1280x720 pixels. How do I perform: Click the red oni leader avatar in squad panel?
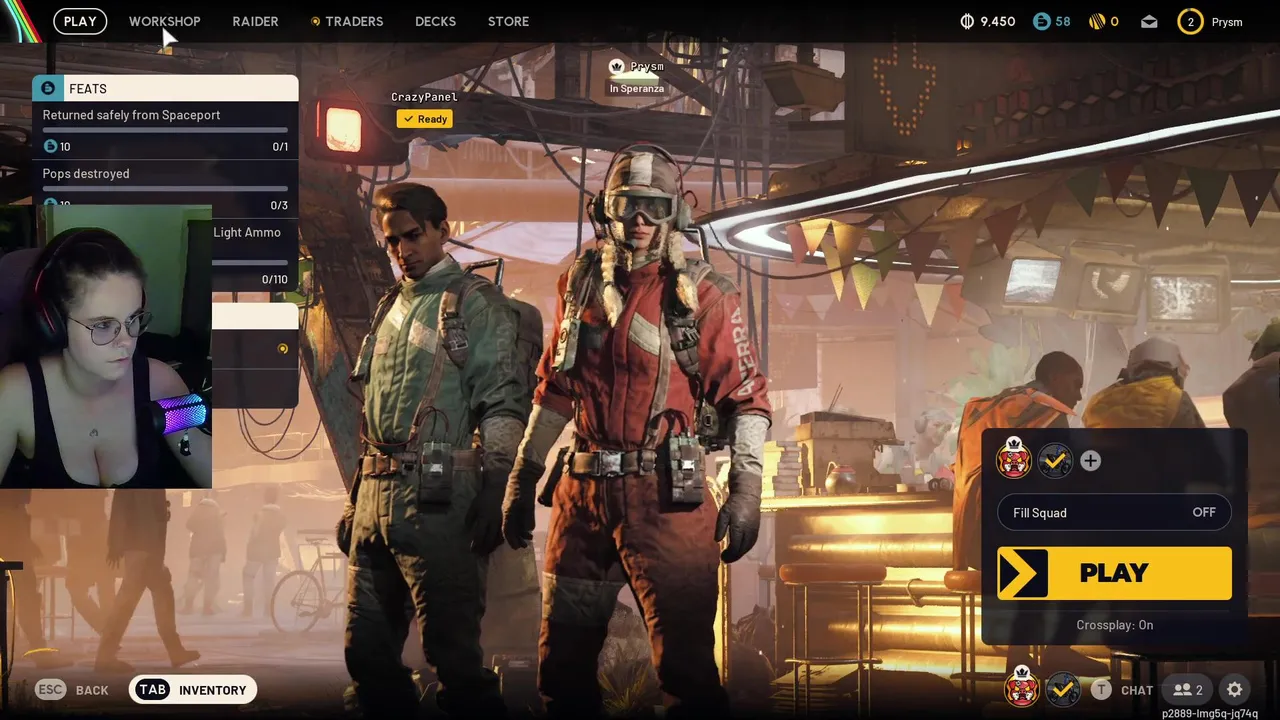pyautogui.click(x=1014, y=460)
